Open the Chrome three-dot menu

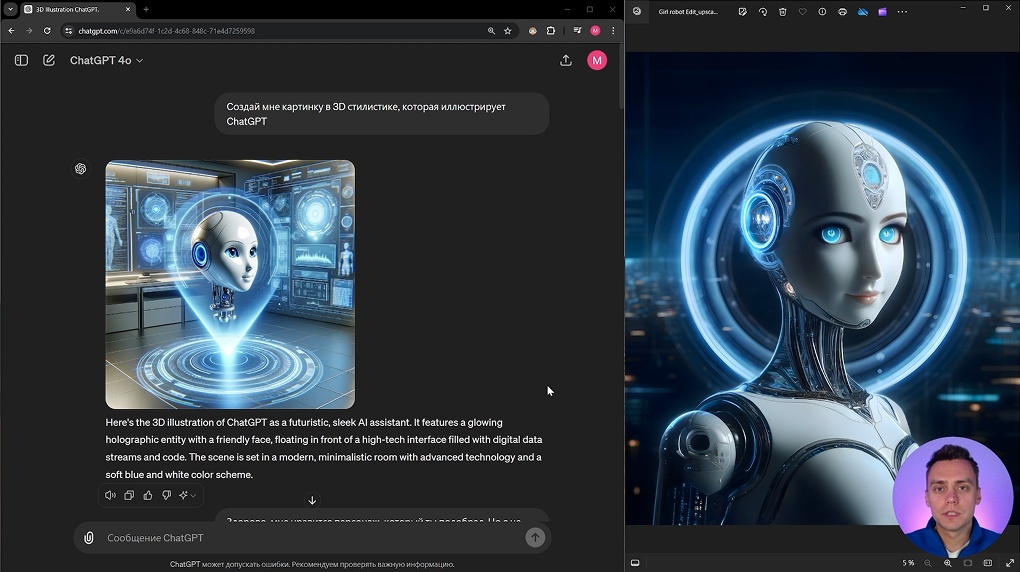pyautogui.click(x=613, y=31)
